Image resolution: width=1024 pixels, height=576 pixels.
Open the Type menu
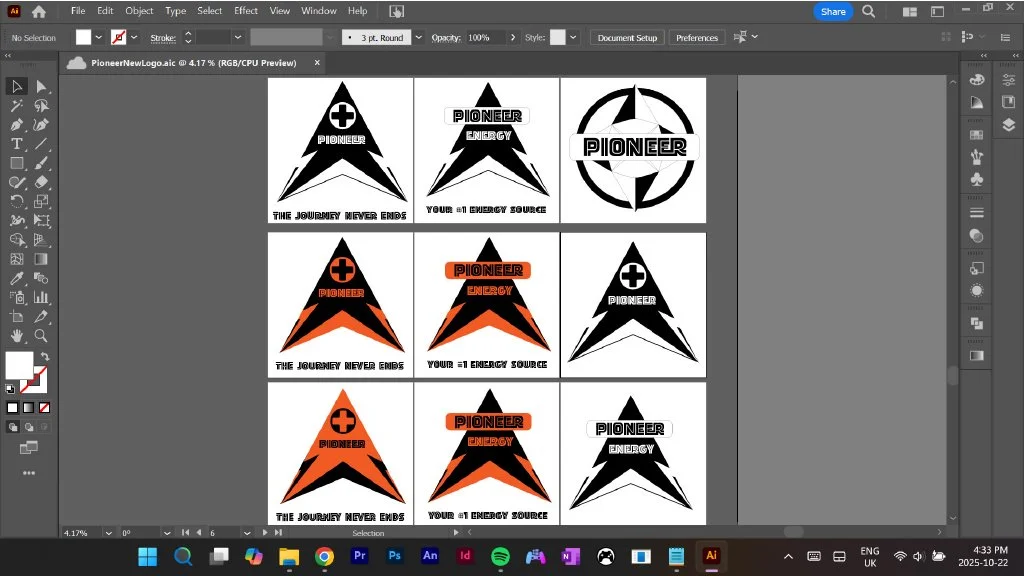pos(175,11)
